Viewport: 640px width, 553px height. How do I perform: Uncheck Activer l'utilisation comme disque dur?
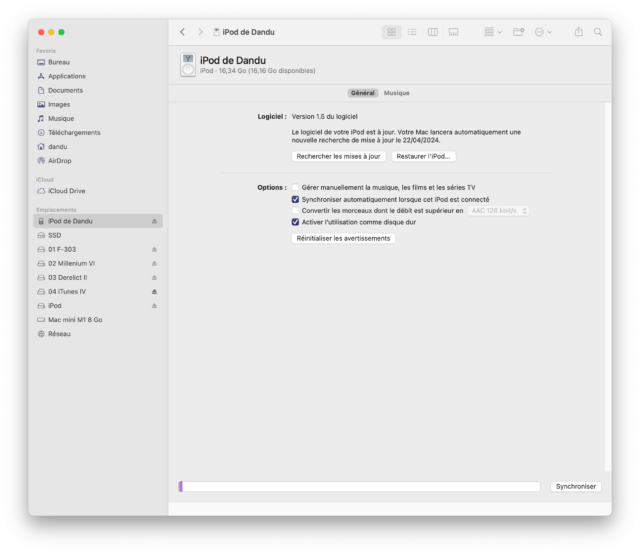tap(295, 222)
